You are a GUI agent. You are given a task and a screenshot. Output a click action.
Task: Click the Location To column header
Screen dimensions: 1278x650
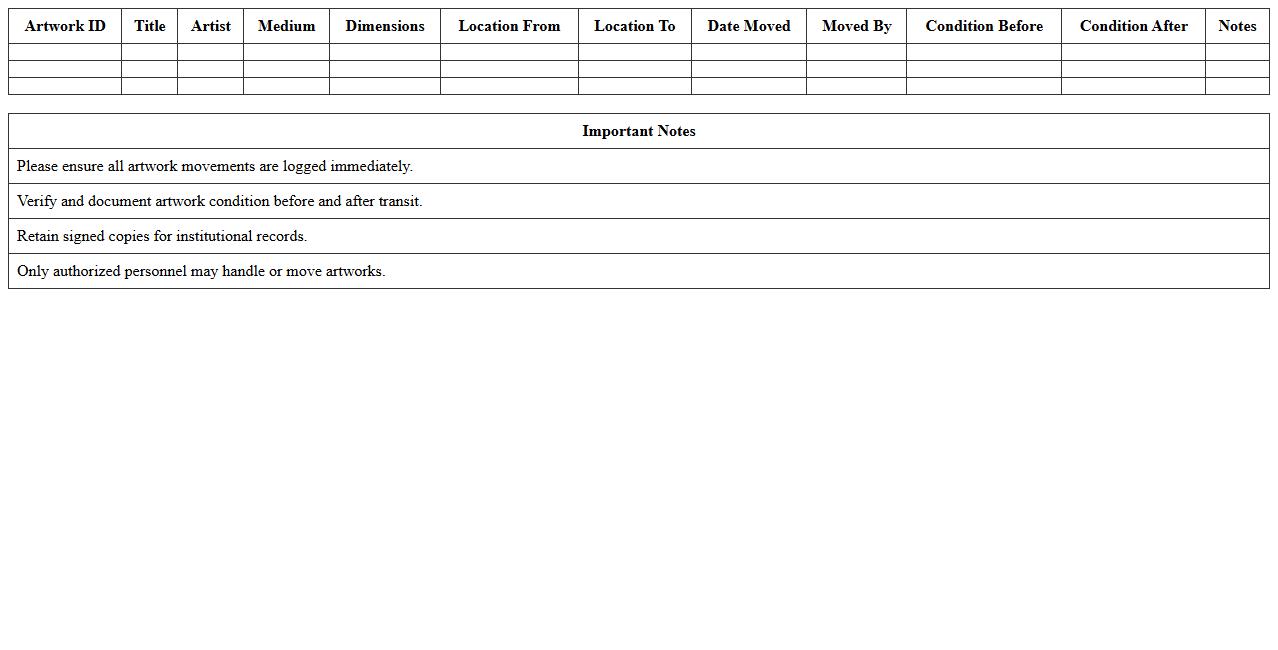click(635, 26)
